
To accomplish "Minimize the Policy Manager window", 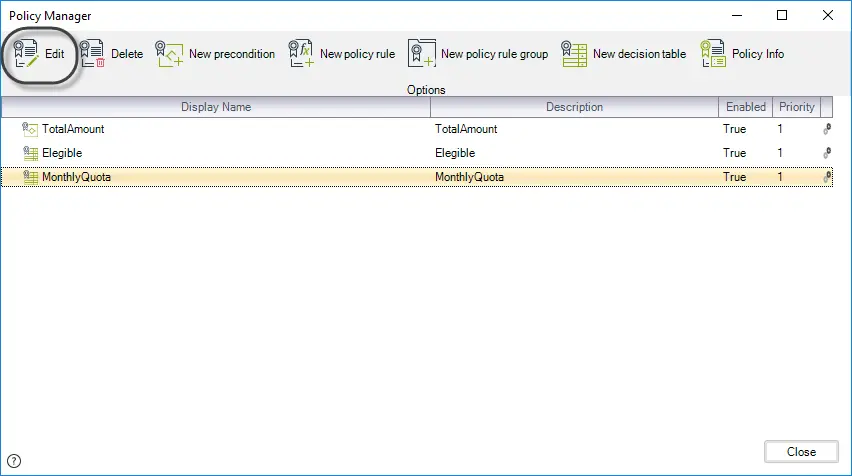I will tap(737, 15).
